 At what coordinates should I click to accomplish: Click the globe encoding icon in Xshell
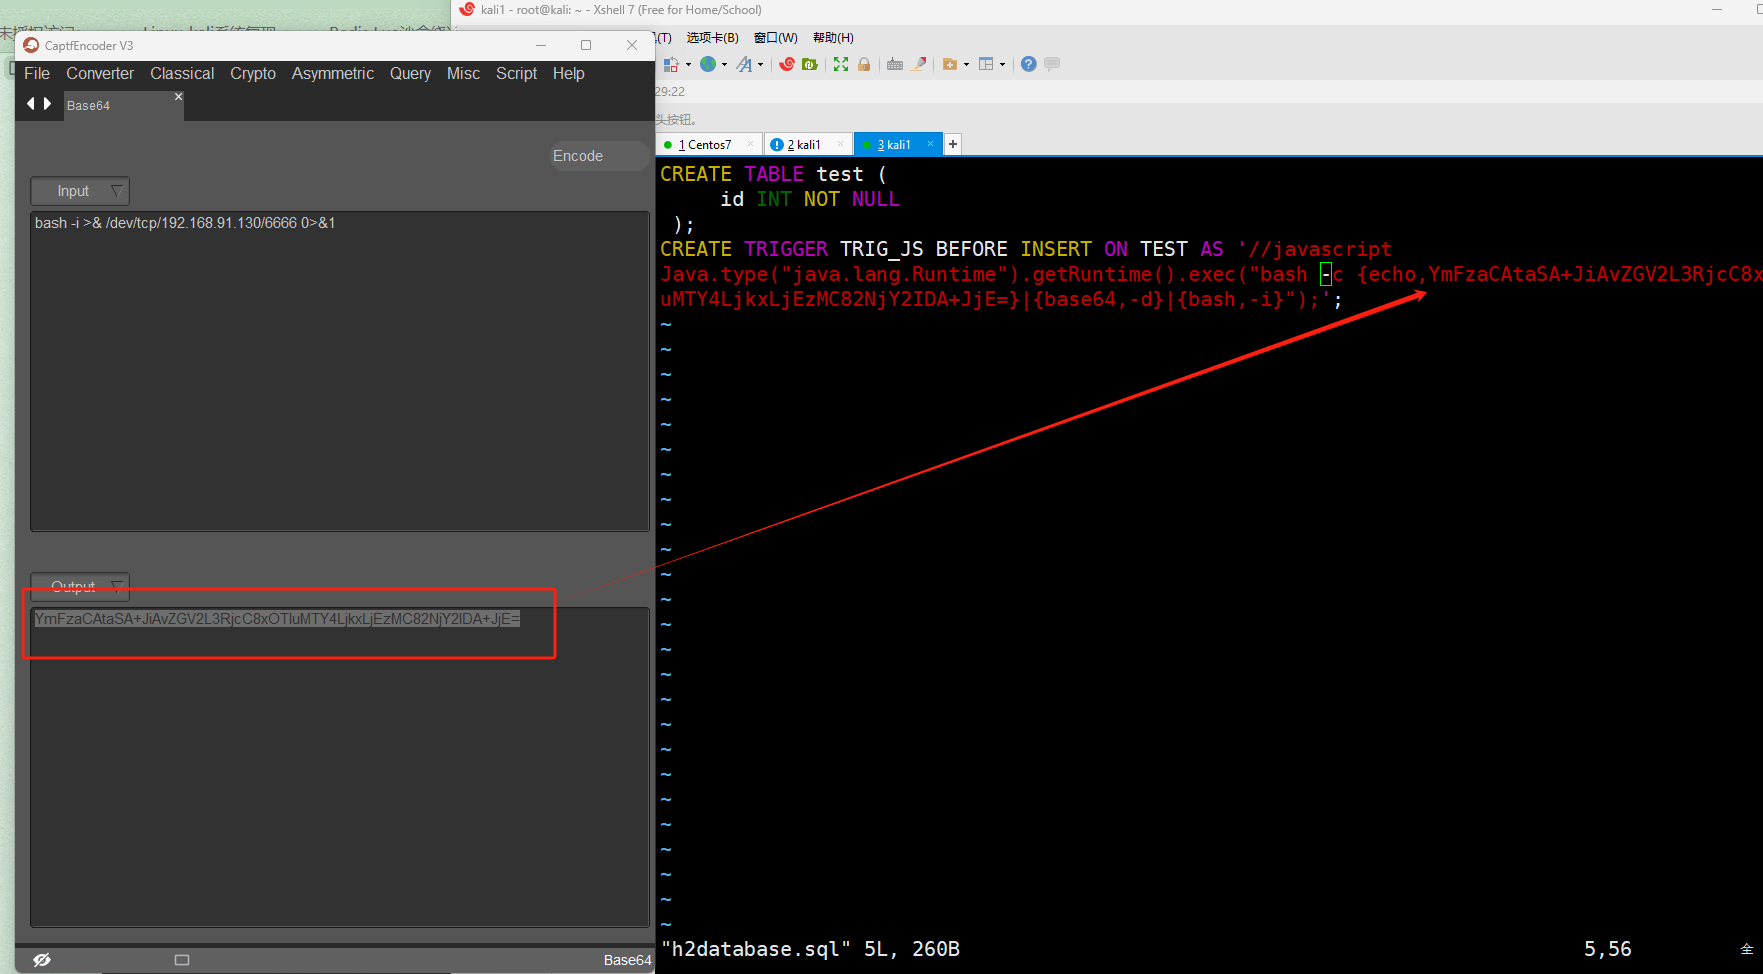point(708,64)
